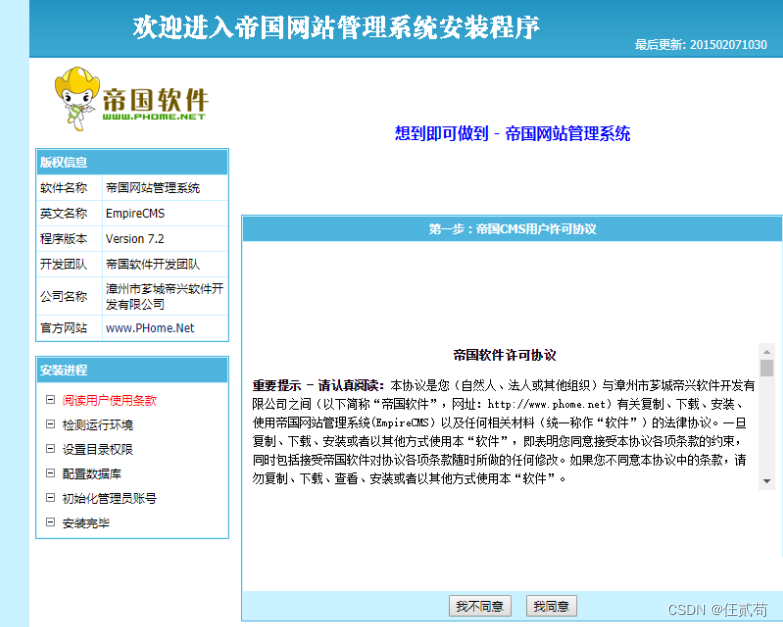
Task: Open the www.PHome.Net official website link
Action: click(150, 328)
